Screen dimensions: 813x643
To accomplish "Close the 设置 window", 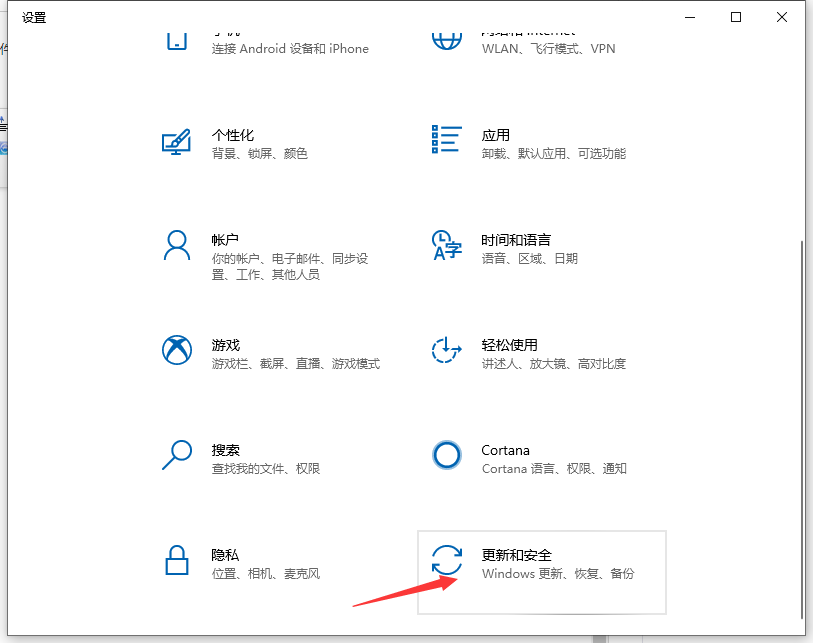I will 782,17.
